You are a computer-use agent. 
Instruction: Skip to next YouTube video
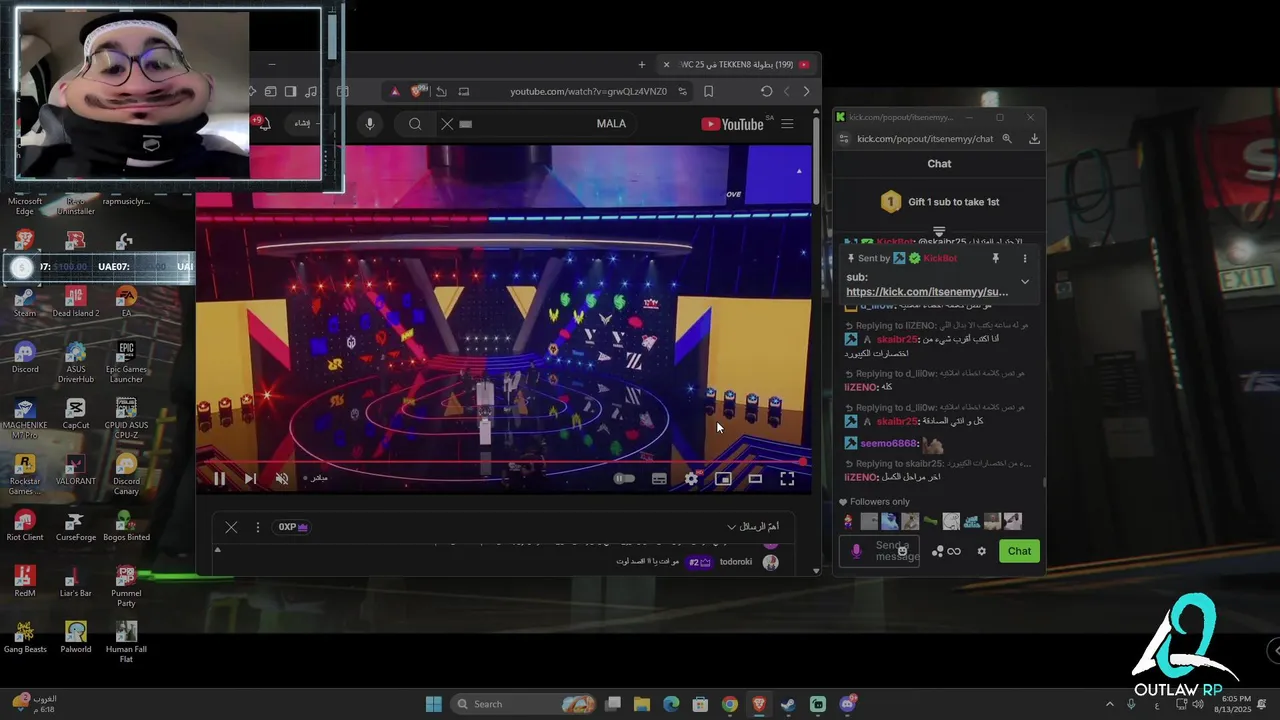tap(250, 479)
